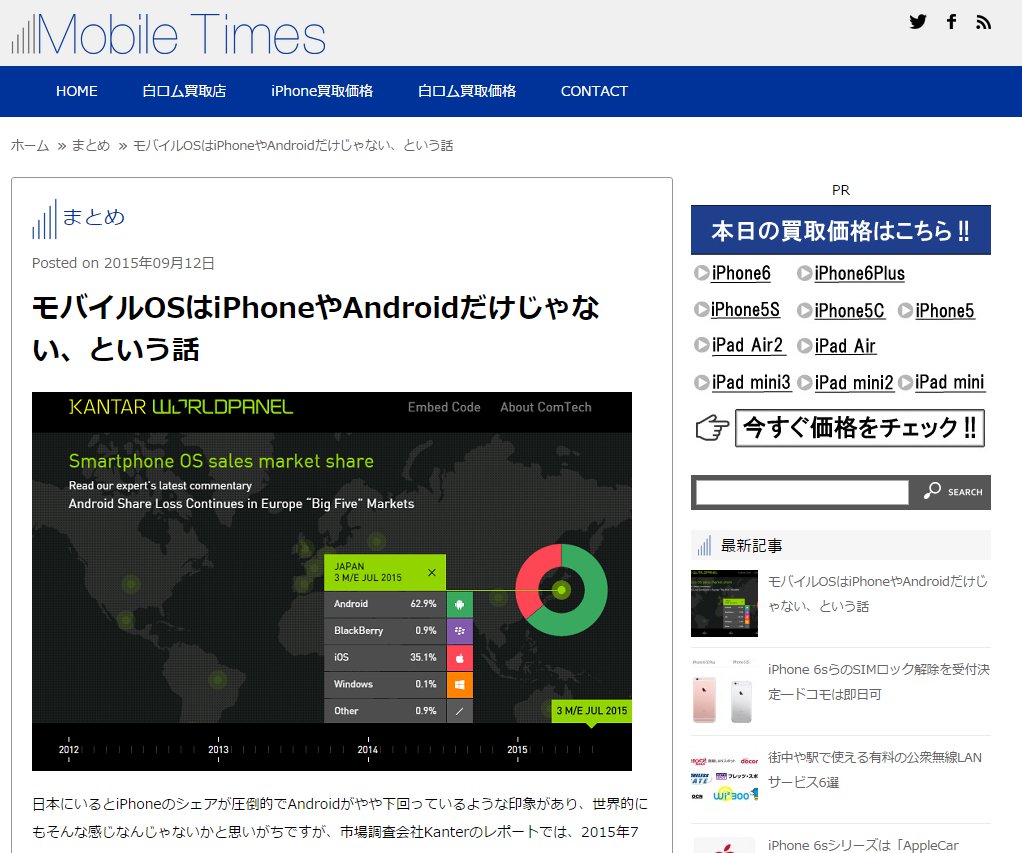Open the iPhone 6sらのSIMロック解除 article link

[879, 682]
